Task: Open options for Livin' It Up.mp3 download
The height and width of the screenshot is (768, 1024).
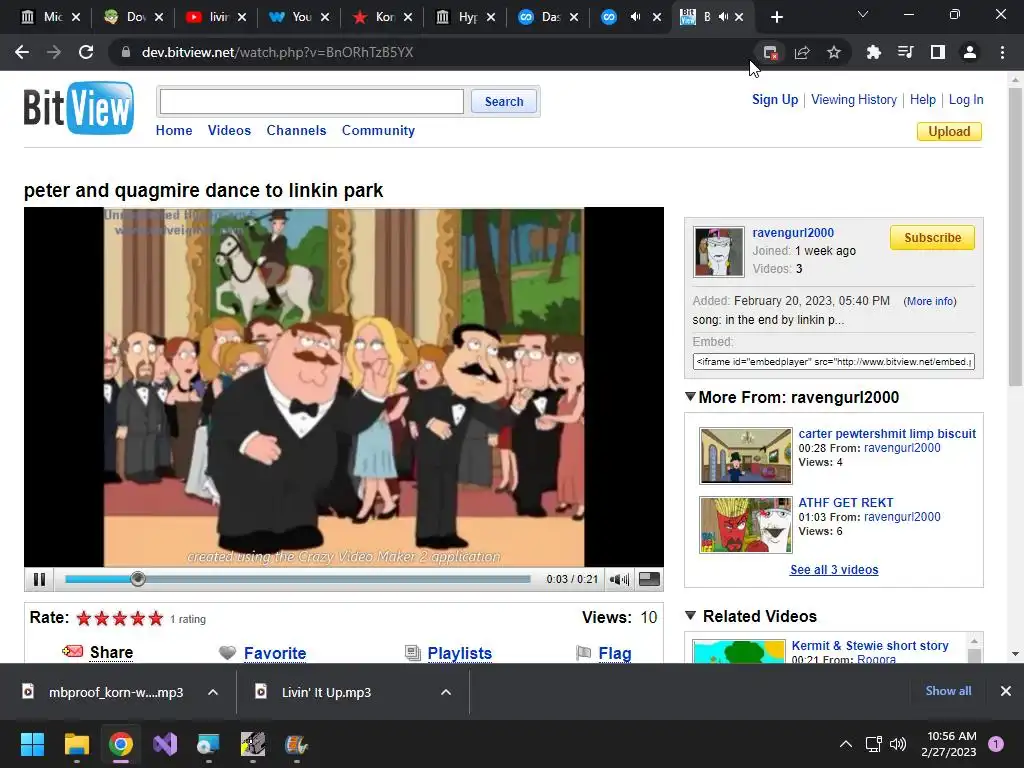Action: (x=446, y=692)
